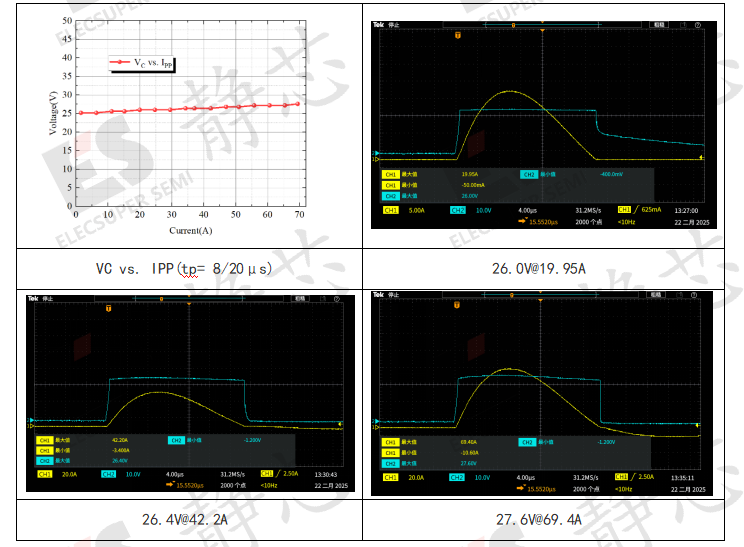Click the trigger level value 625mA
744x547 pixels.
(651, 209)
